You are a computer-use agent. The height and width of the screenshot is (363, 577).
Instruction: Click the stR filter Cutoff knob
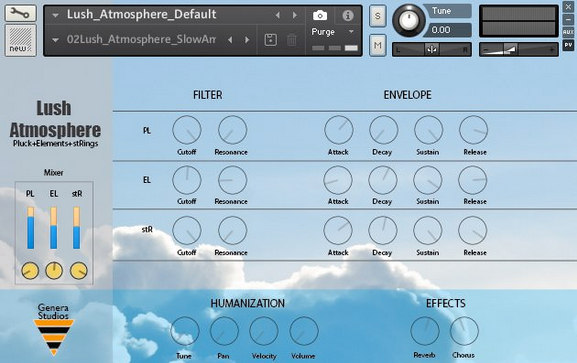click(187, 230)
